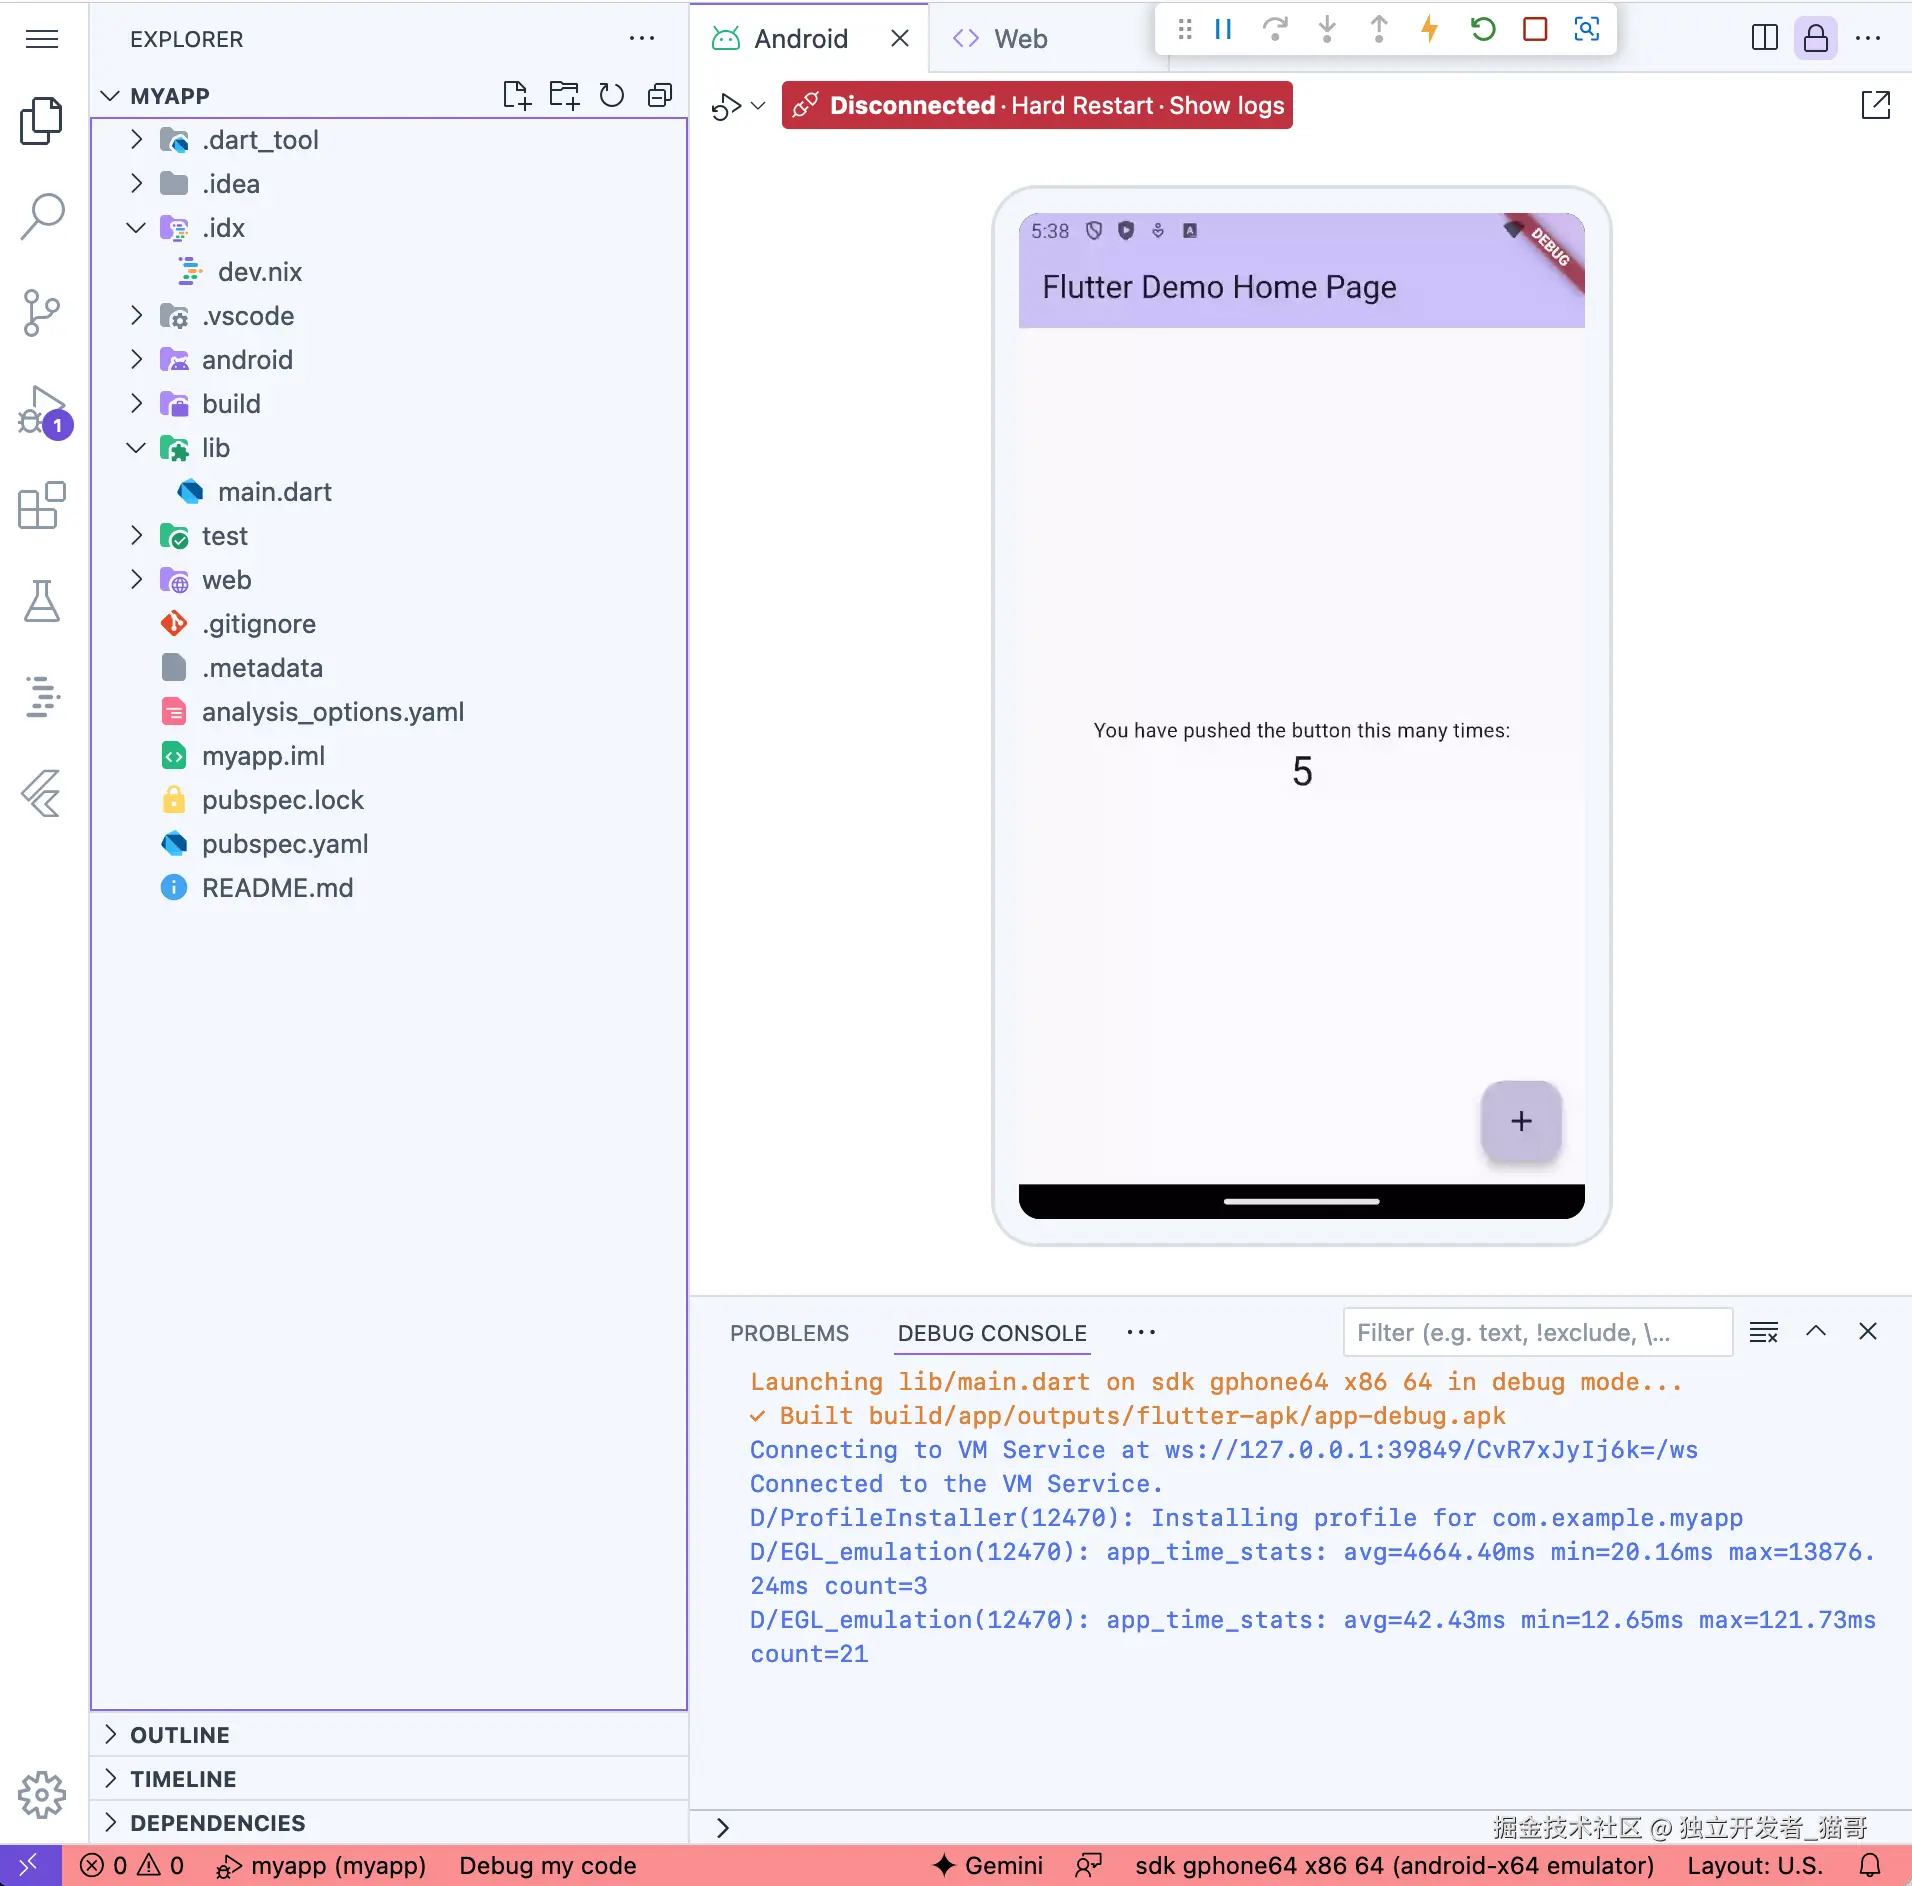Trigger hot reload with the lightning icon
The height and width of the screenshot is (1886, 1912).
pos(1429,29)
